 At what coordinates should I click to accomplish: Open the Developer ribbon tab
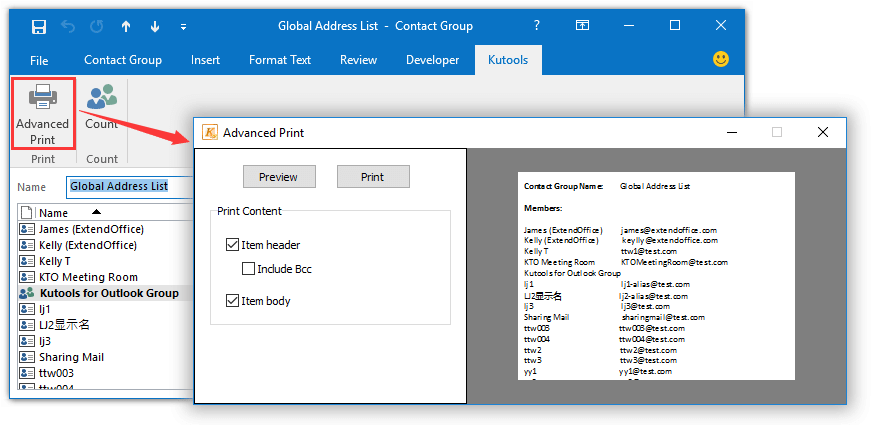(x=432, y=60)
